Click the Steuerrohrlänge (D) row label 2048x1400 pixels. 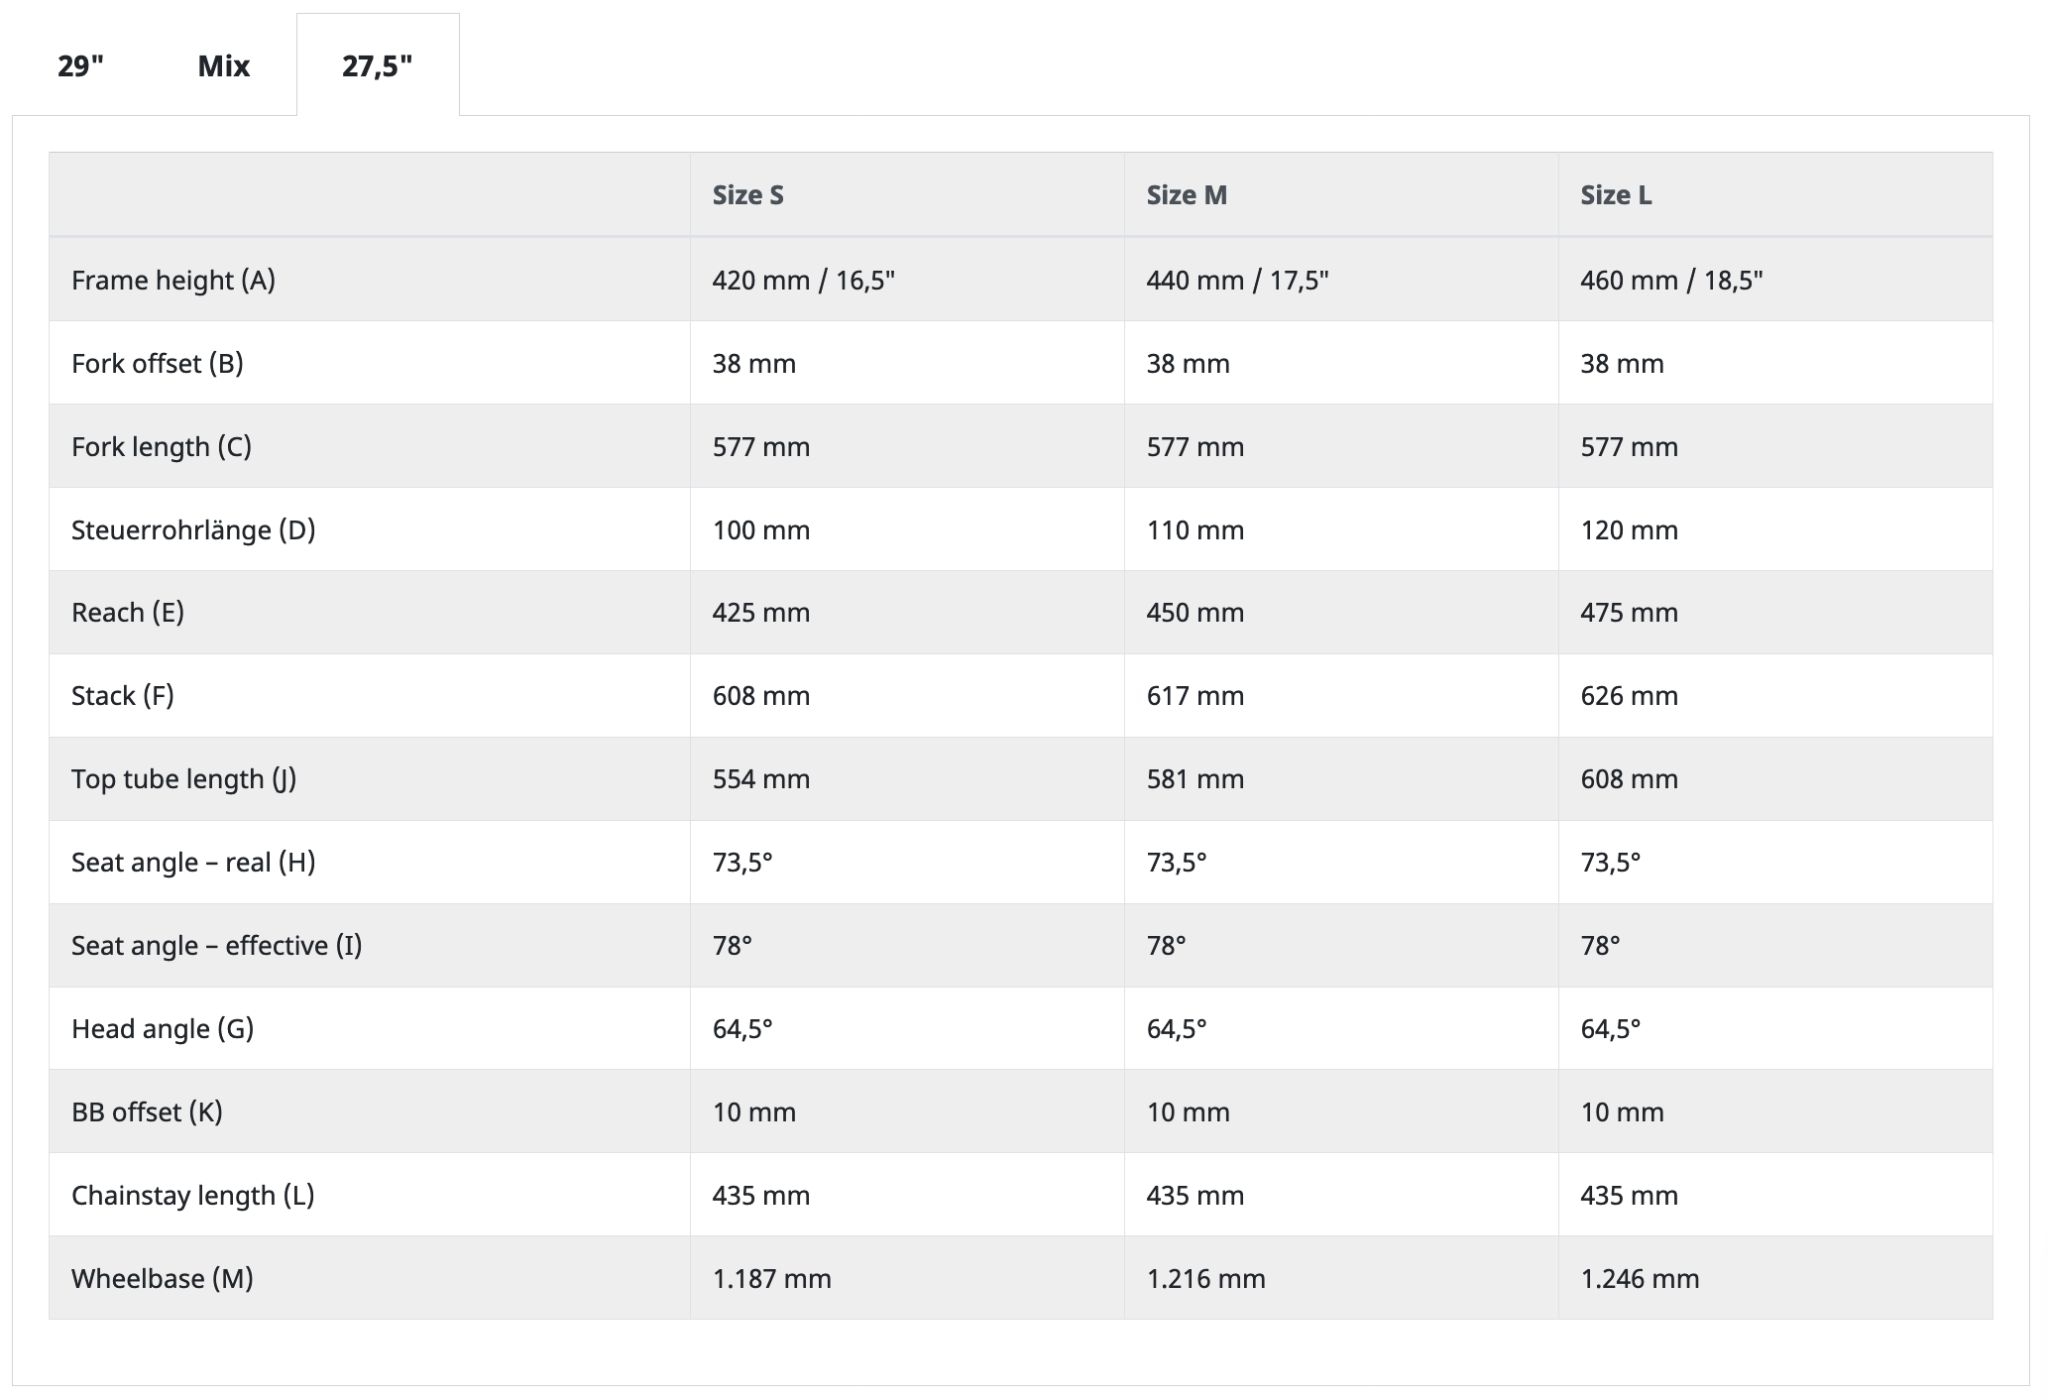click(x=193, y=530)
